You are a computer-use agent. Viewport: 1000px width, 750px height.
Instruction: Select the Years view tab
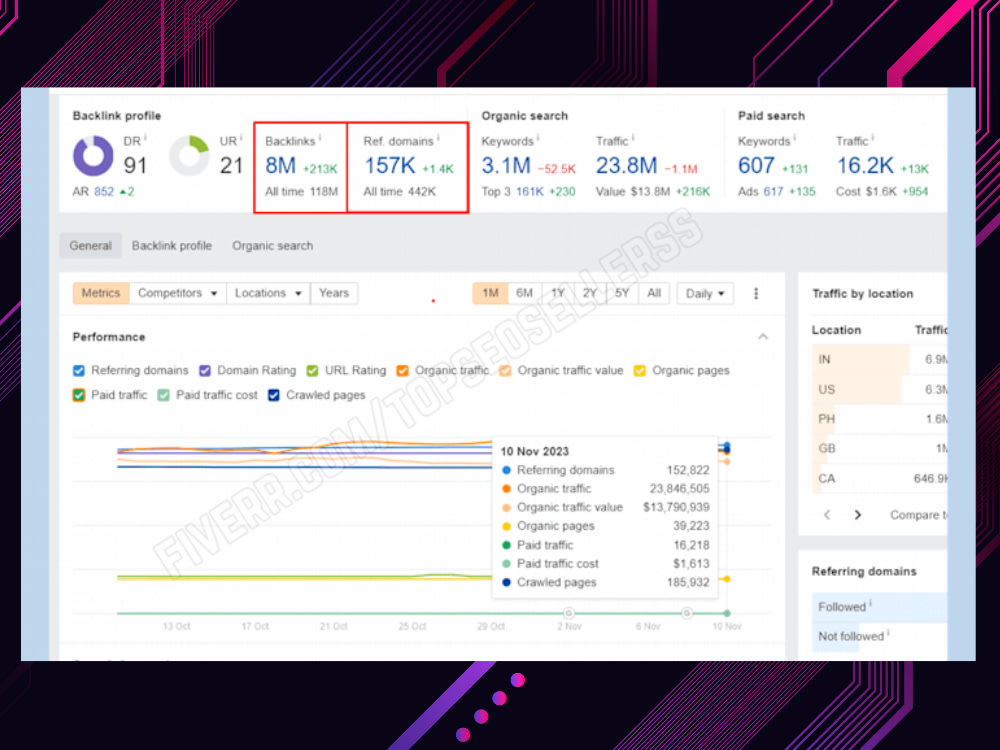pos(334,293)
